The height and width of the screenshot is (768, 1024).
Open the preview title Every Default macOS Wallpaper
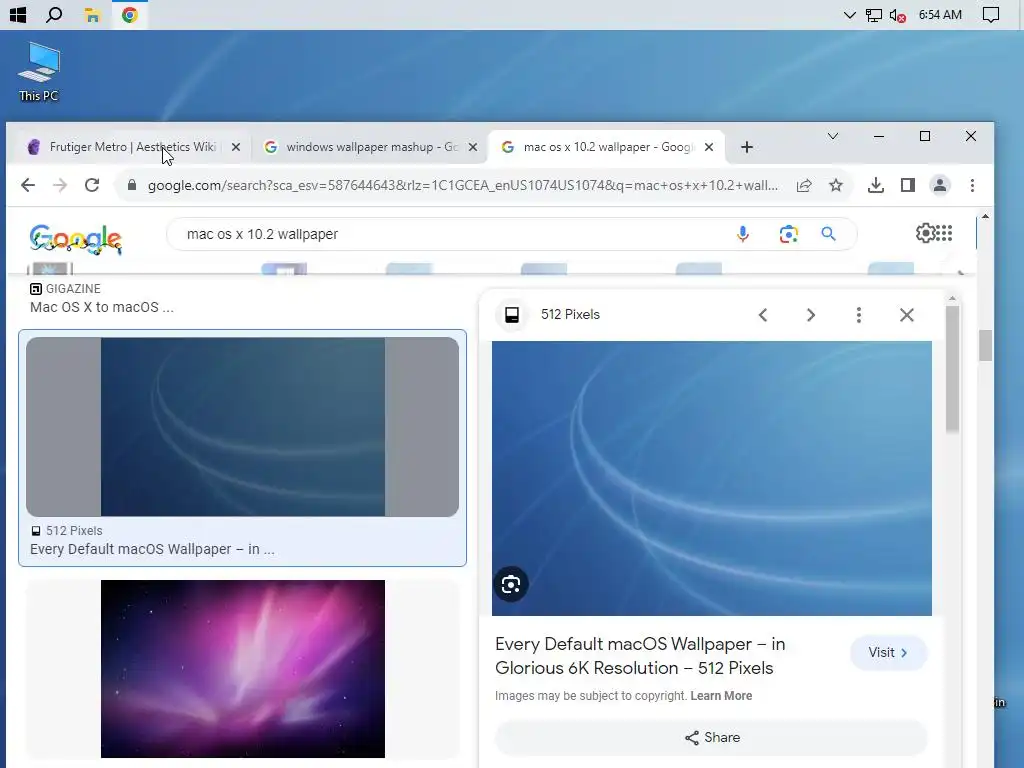[640, 656]
